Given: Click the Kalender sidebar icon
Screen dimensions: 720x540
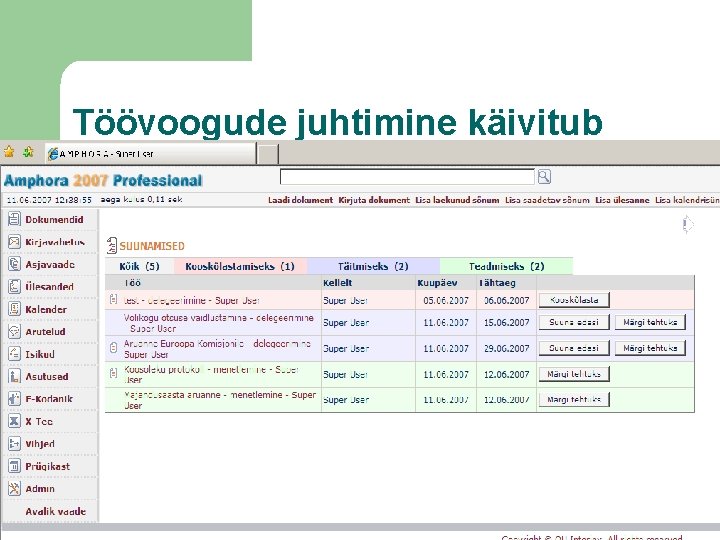Looking at the screenshot, I should 14,309.
